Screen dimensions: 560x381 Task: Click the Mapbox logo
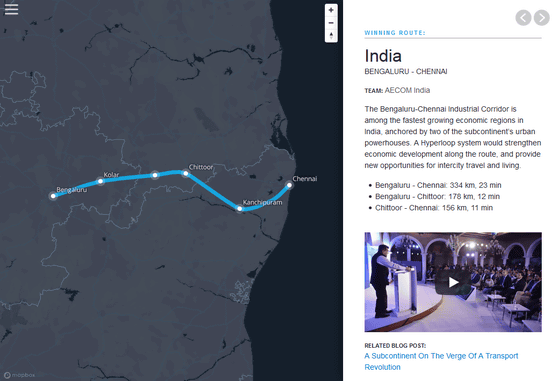point(20,375)
